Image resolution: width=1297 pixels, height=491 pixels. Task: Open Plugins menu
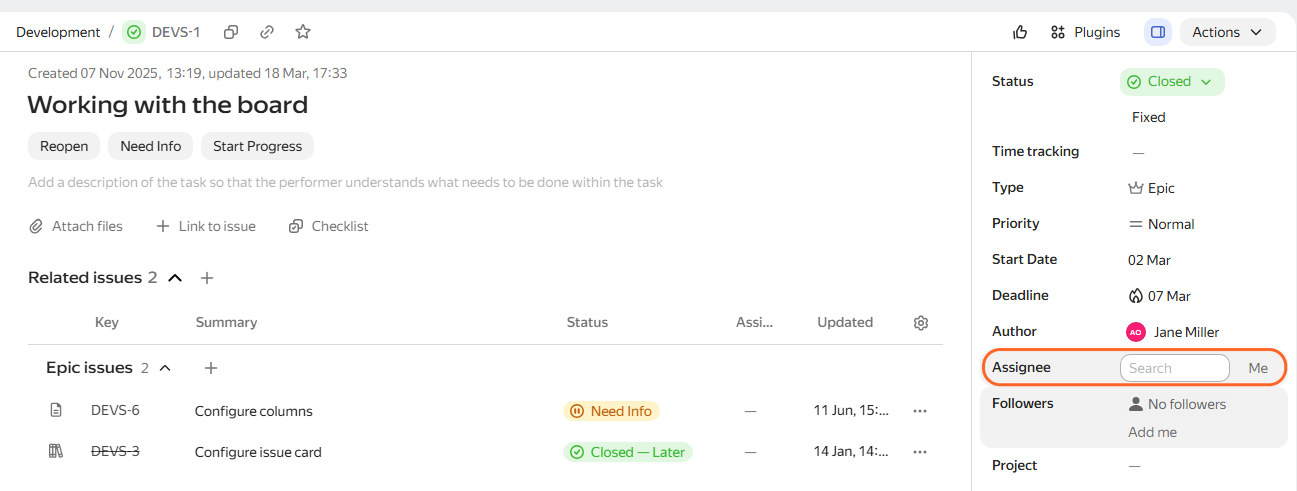click(1085, 32)
